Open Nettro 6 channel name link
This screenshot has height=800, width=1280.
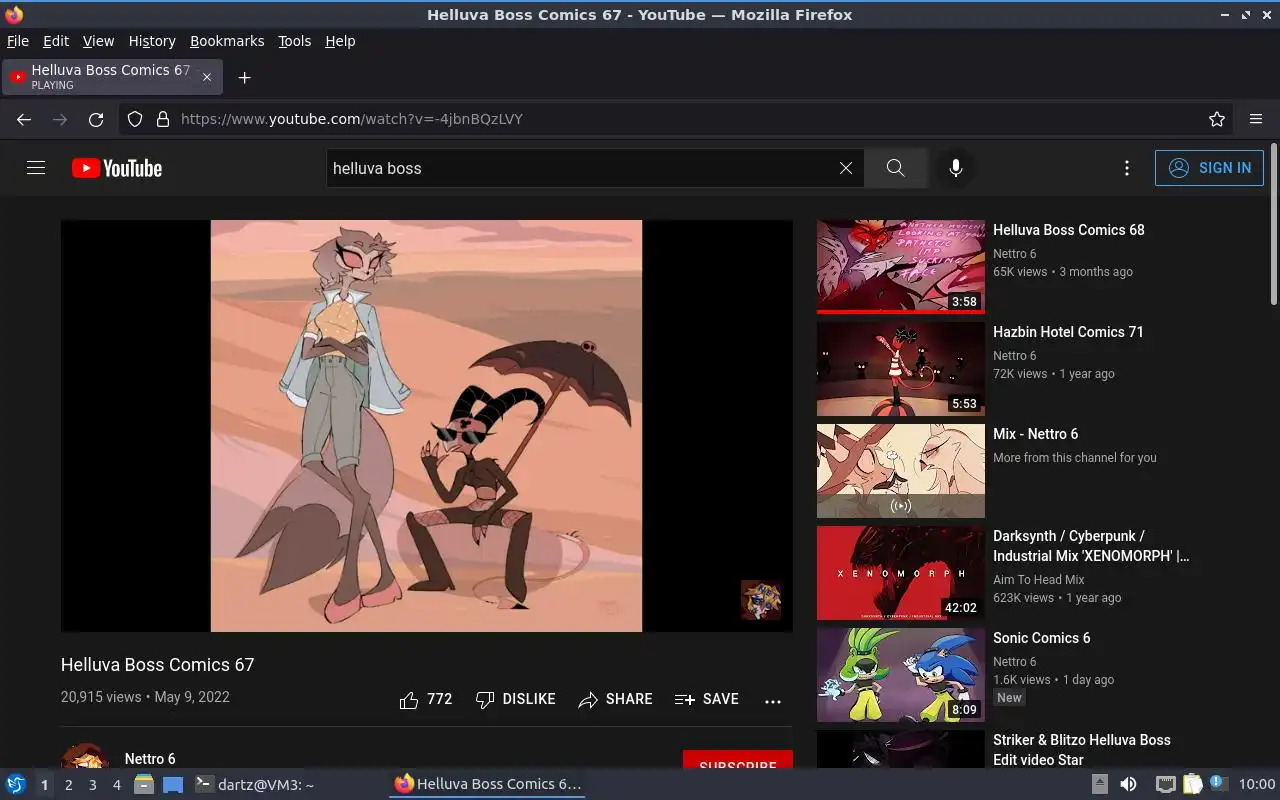[x=150, y=759]
